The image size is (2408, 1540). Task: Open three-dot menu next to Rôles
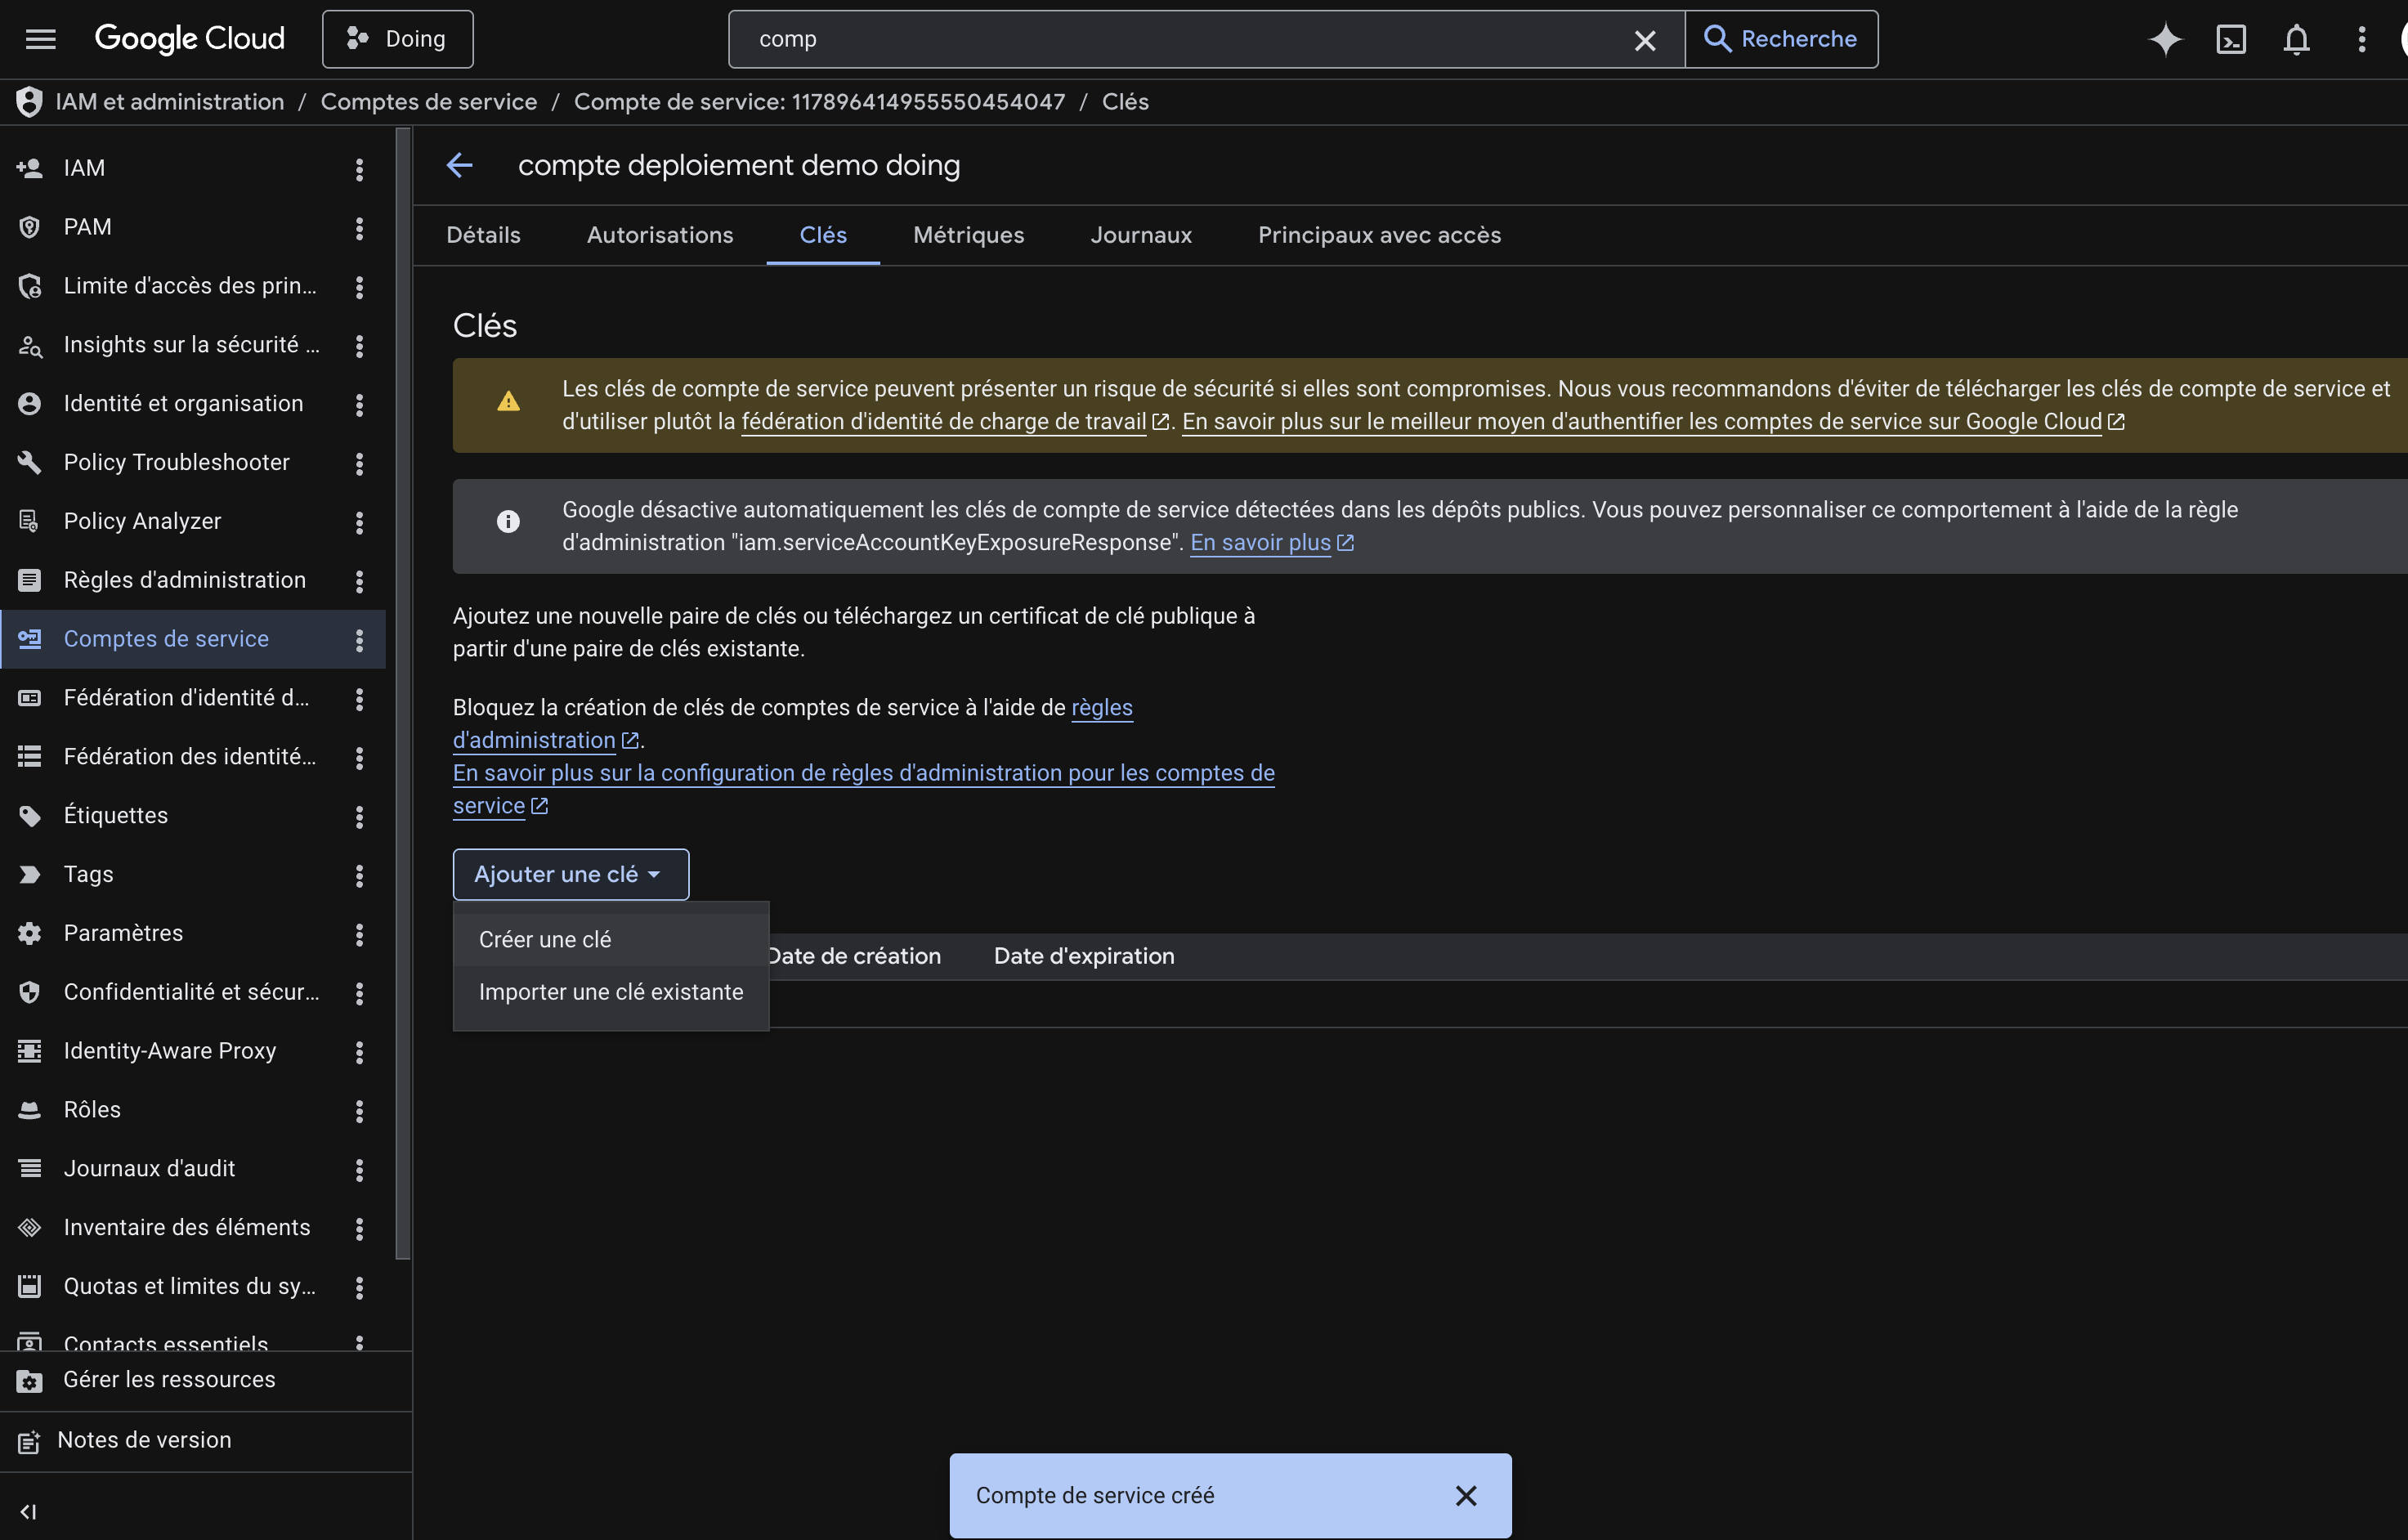359,1110
